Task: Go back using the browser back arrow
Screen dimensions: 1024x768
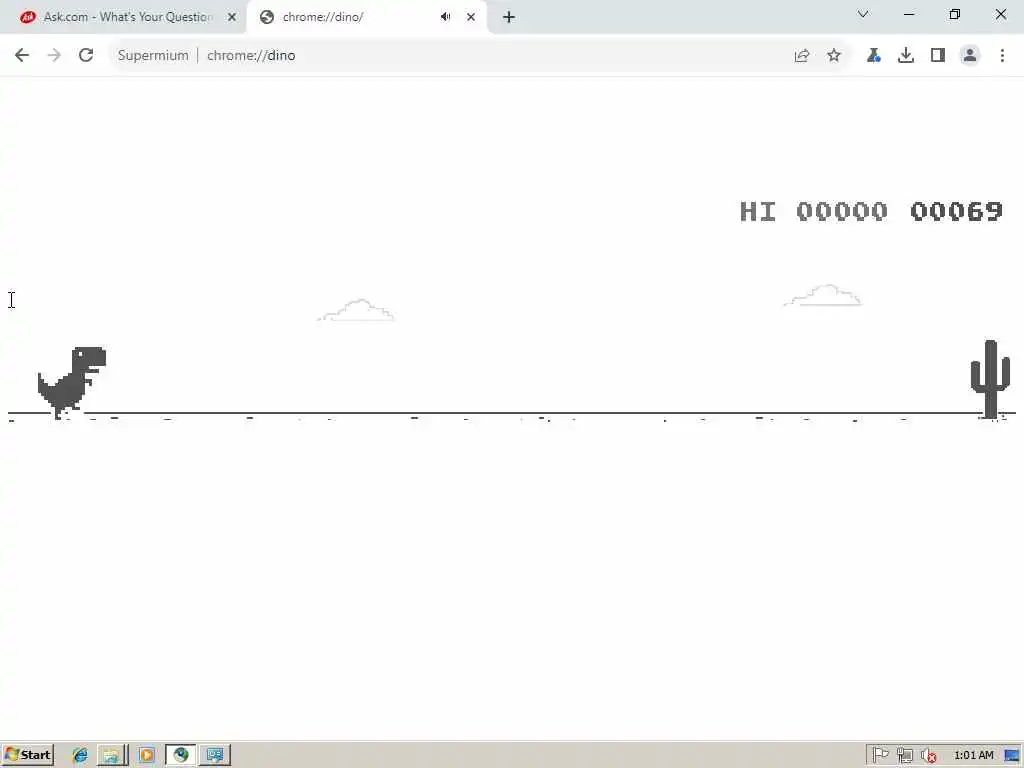Action: tap(22, 56)
